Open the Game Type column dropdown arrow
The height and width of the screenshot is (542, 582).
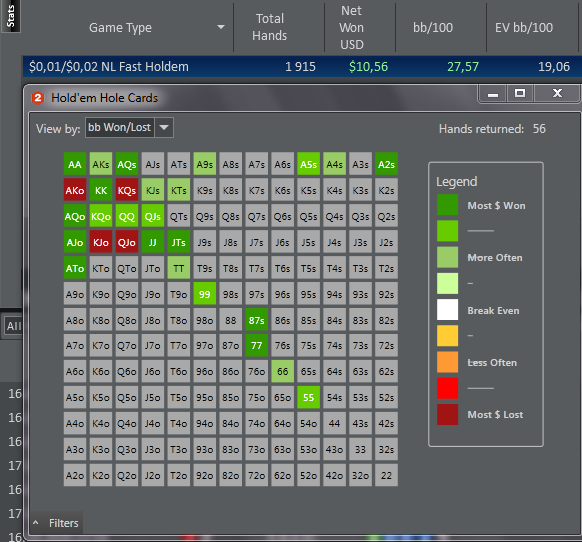tap(221, 27)
